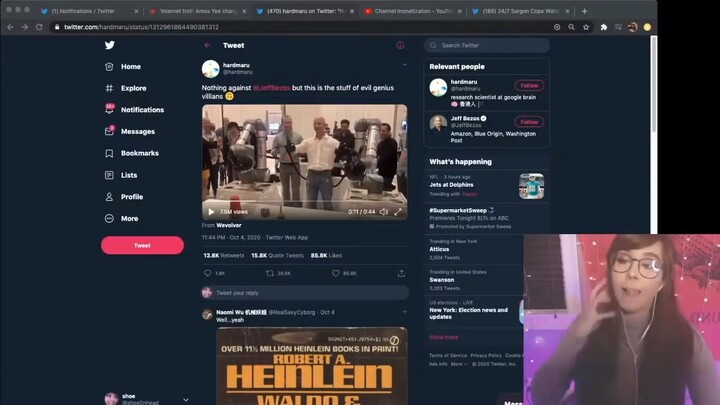The width and height of the screenshot is (720, 405).
Task: Open the browser extensions puzzle icon
Action: [x=604, y=27]
